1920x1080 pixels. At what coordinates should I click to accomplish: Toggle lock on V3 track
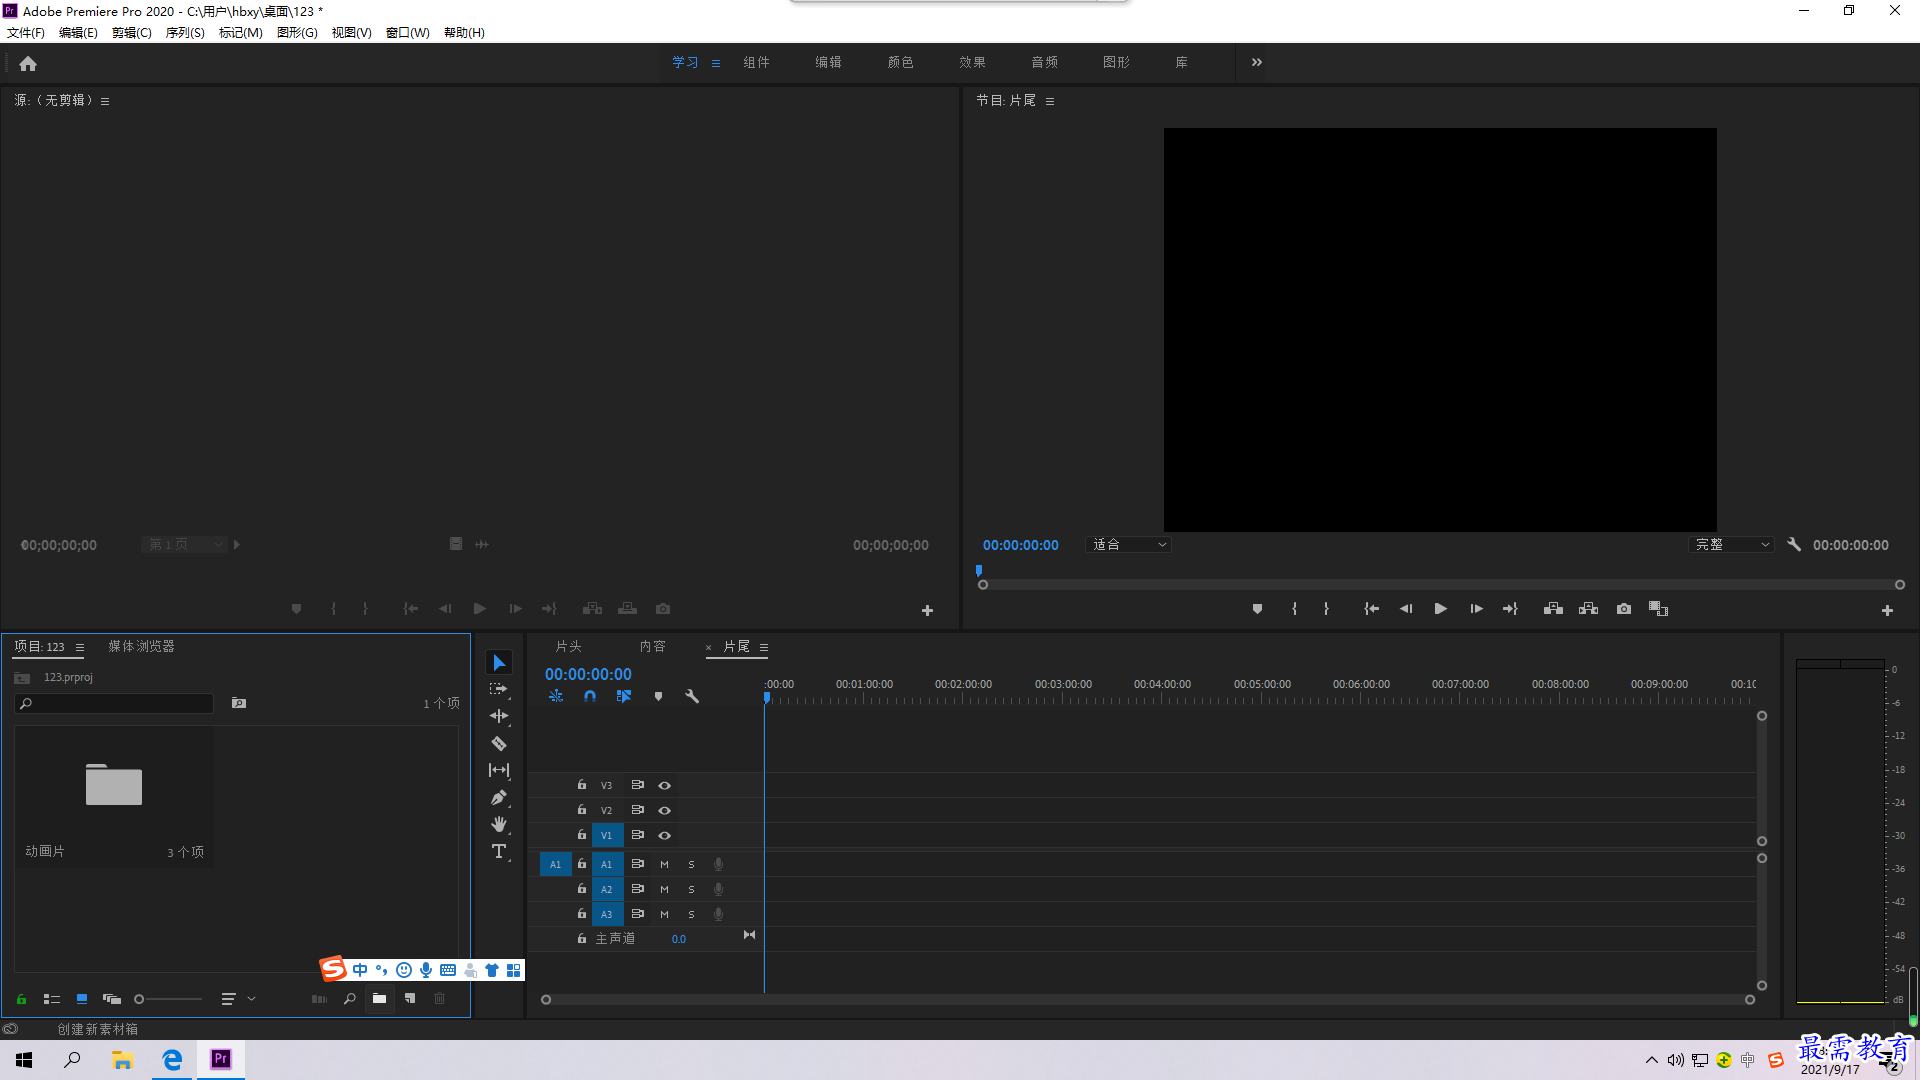pyautogui.click(x=581, y=785)
